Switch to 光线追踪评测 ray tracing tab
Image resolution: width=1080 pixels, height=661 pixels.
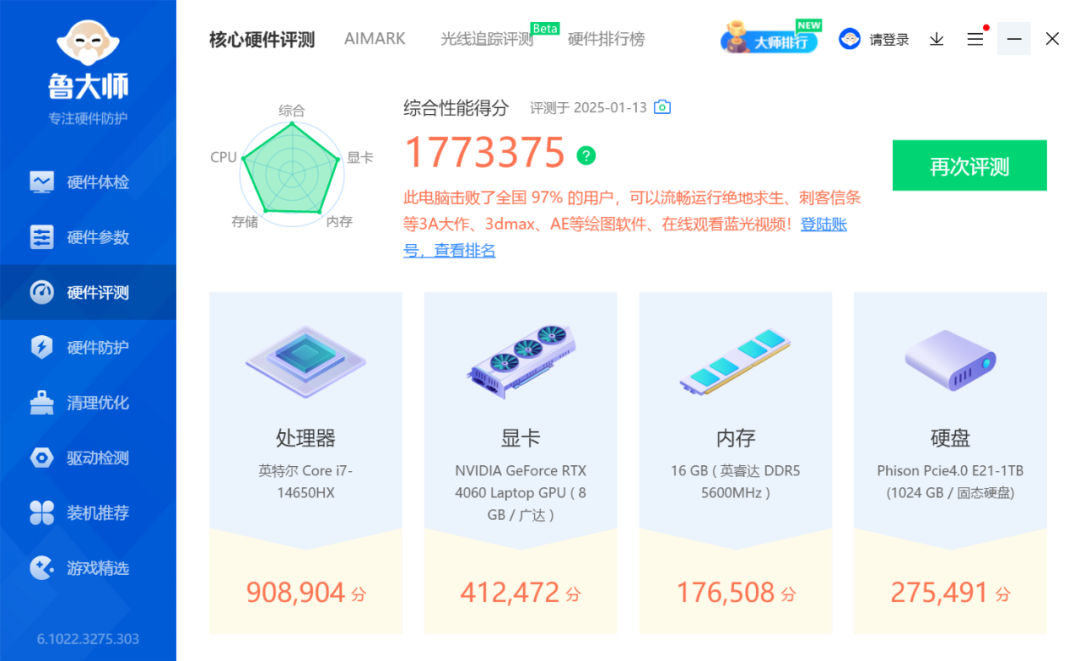pyautogui.click(x=487, y=39)
